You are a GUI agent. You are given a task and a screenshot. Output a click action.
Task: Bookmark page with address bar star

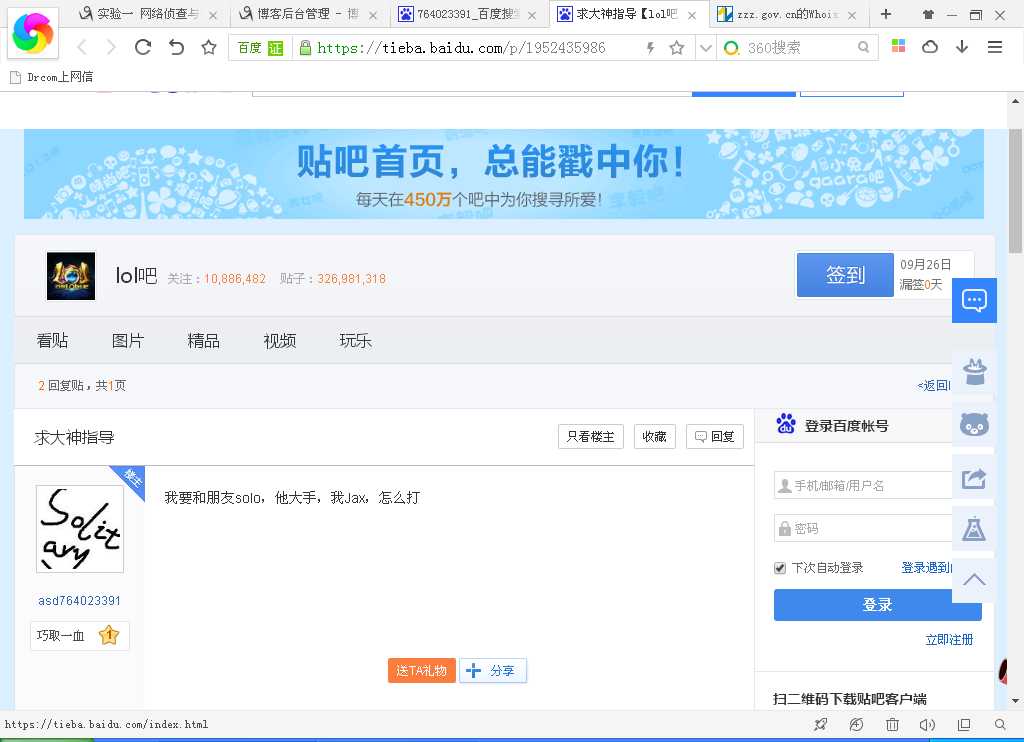tap(677, 48)
